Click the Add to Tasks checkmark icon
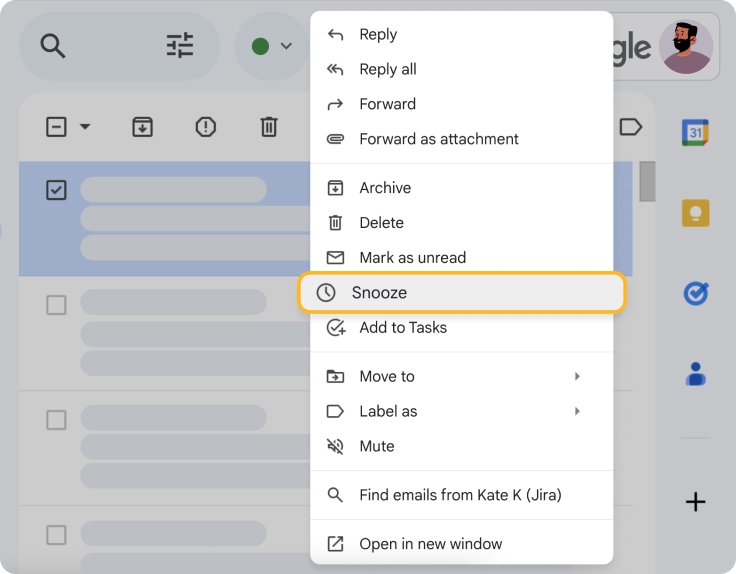Image resolution: width=736 pixels, height=574 pixels. pyautogui.click(x=336, y=328)
